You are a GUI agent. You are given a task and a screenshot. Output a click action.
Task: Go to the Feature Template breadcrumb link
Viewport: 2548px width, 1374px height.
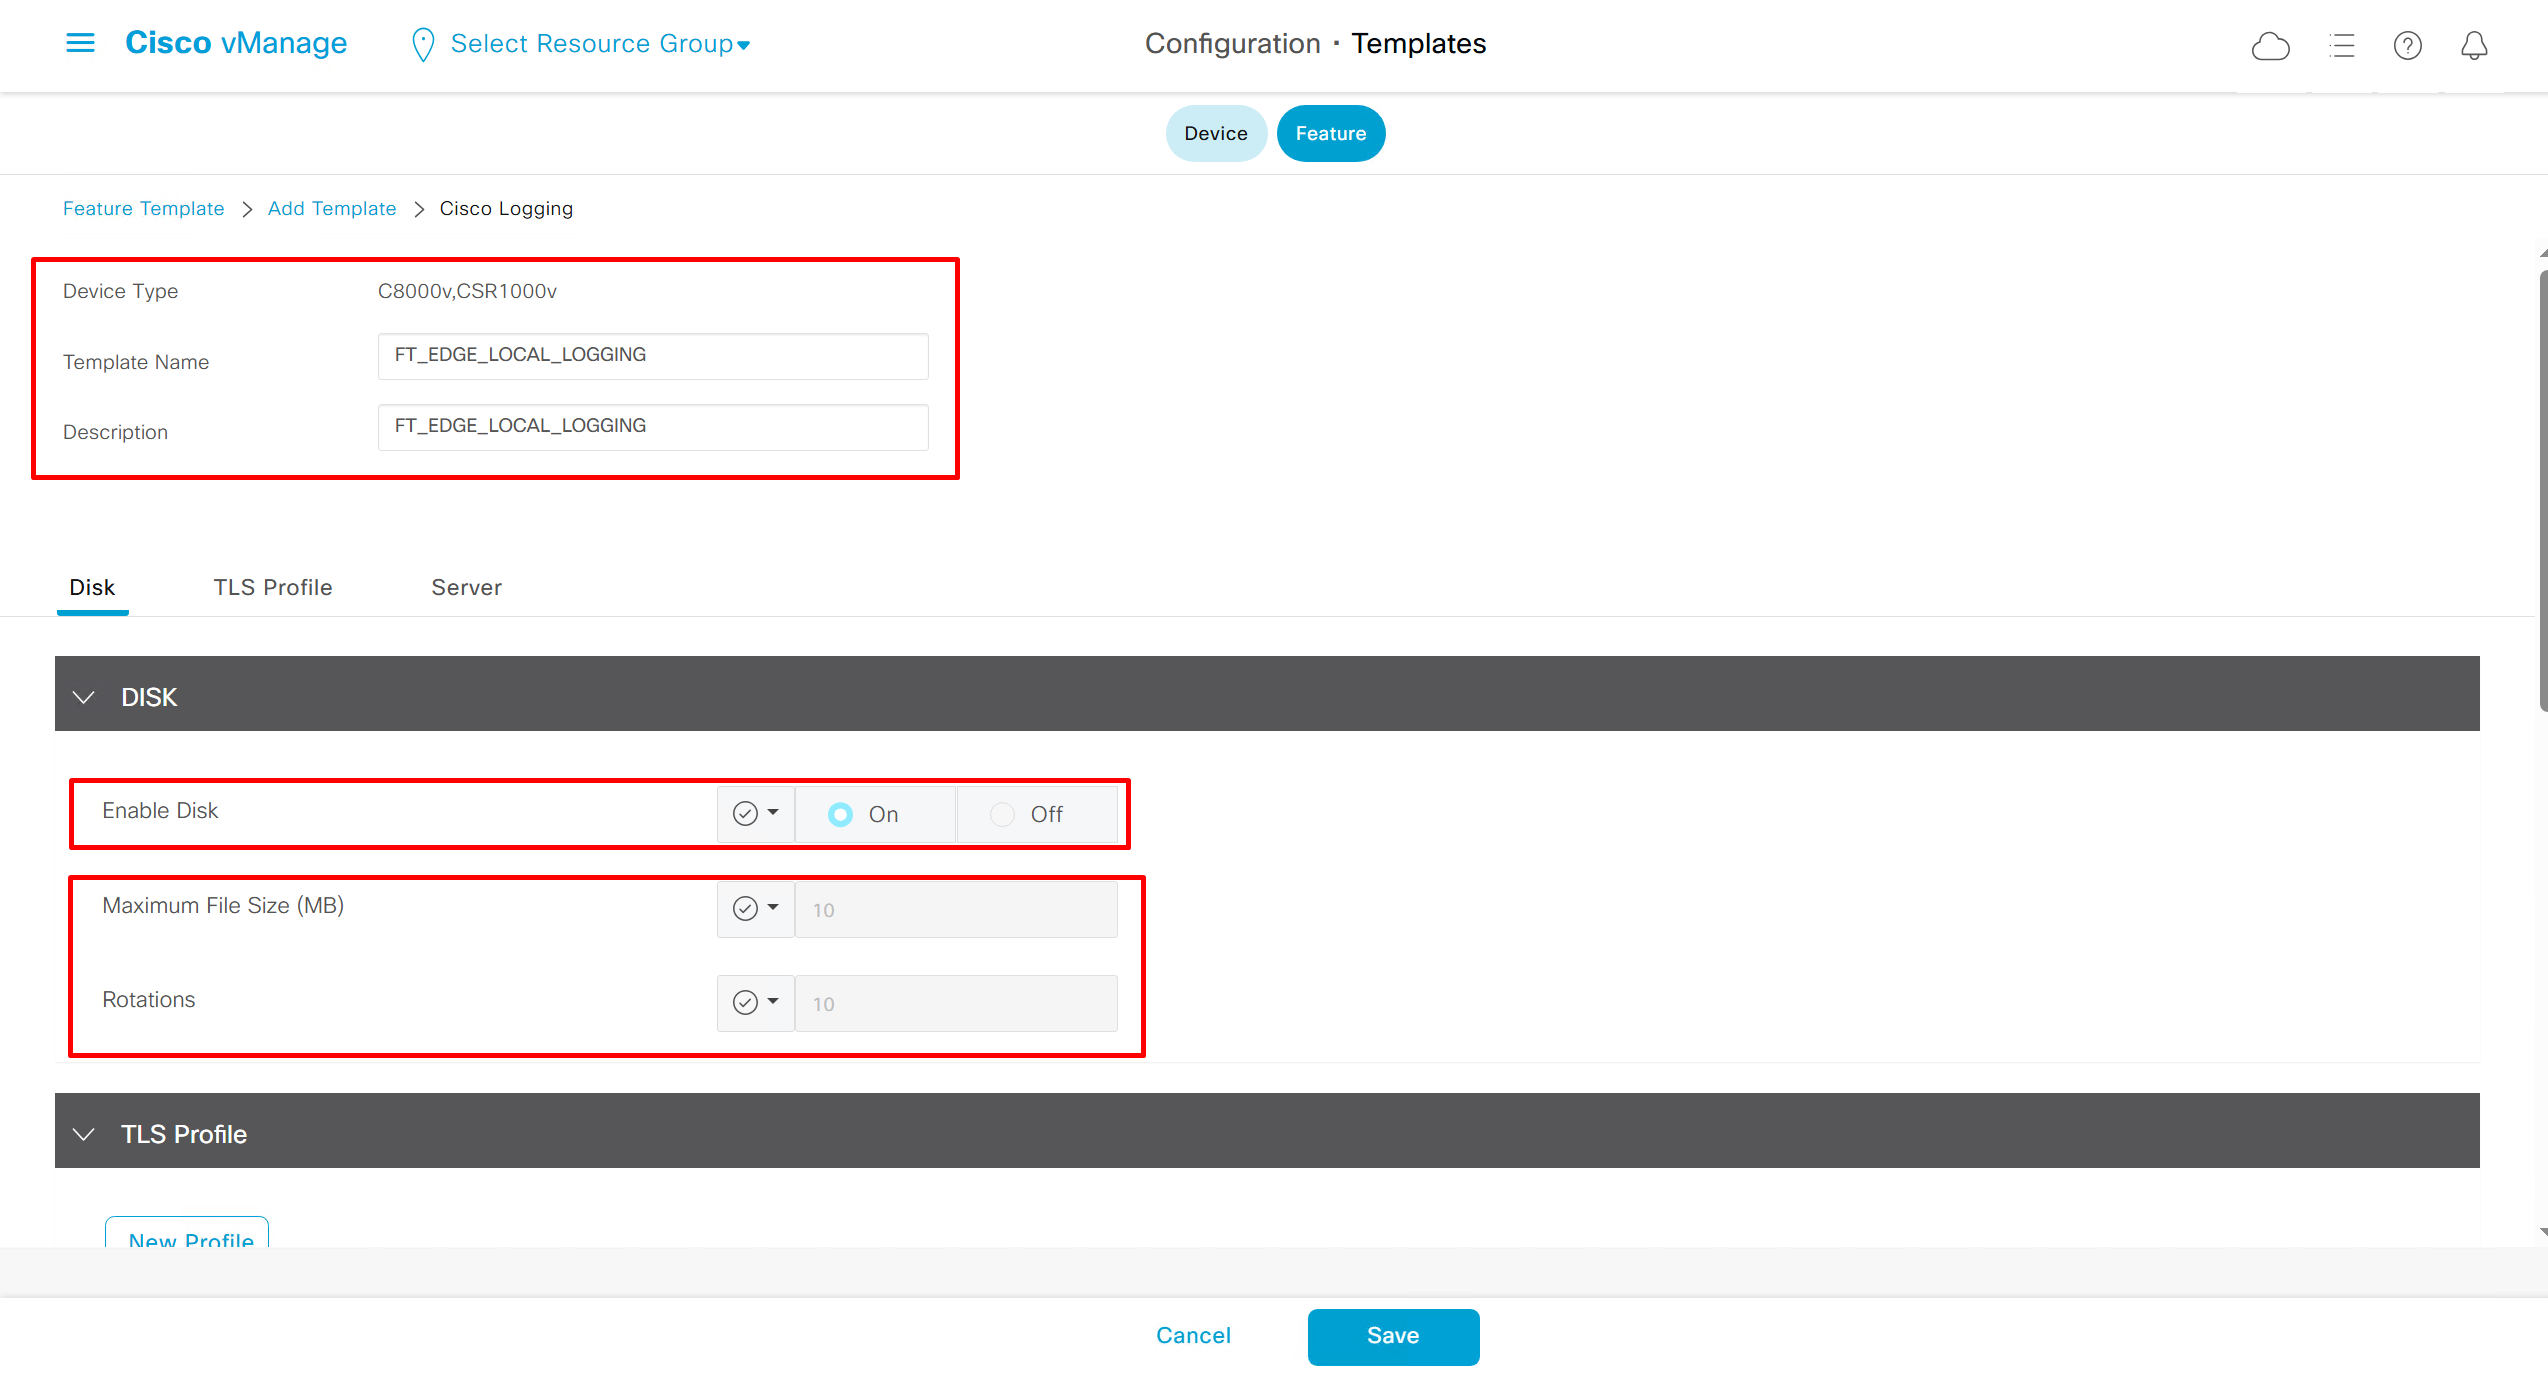143,208
